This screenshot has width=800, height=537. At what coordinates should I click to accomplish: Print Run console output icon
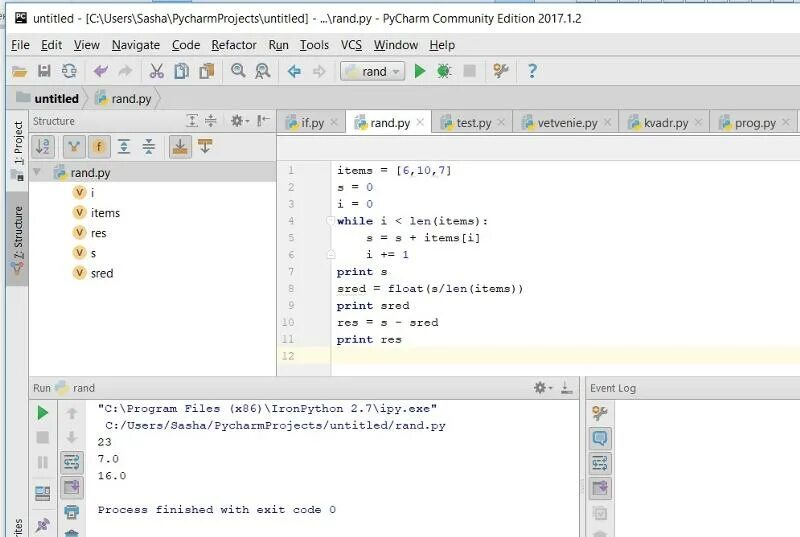[72, 511]
